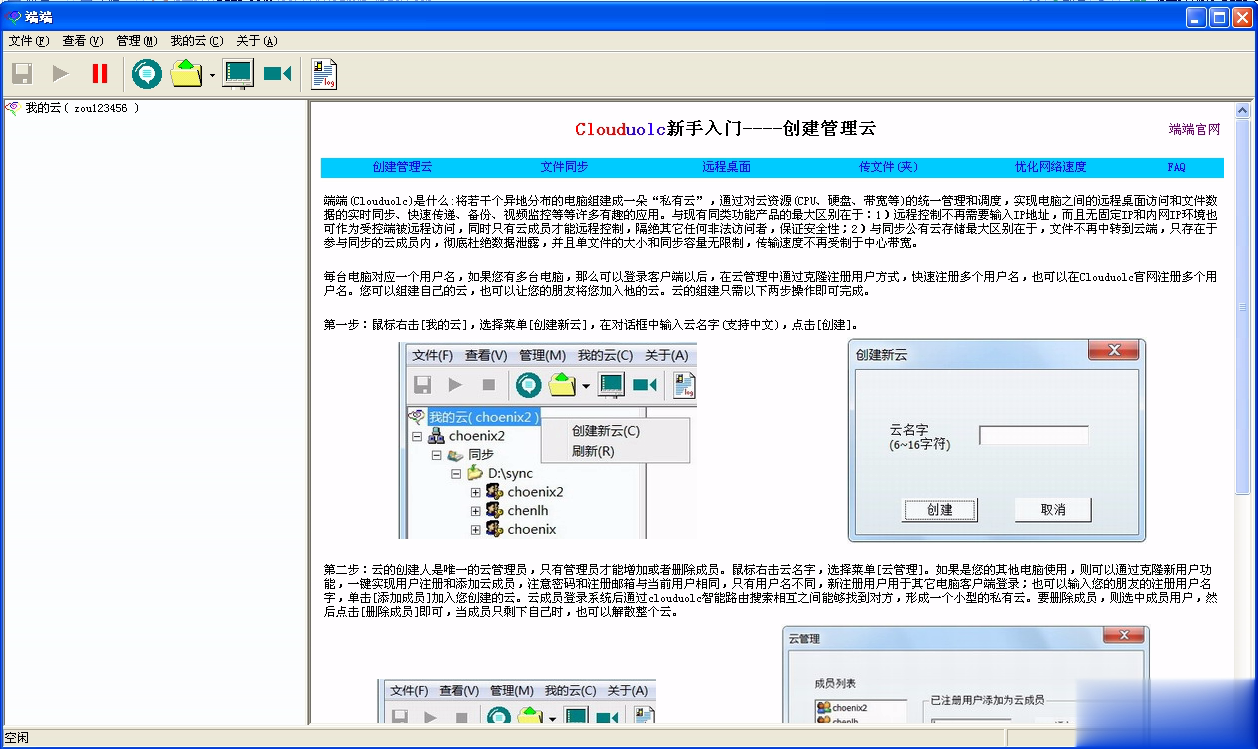
Task: Open the 文件 menu
Action: [x=28, y=41]
